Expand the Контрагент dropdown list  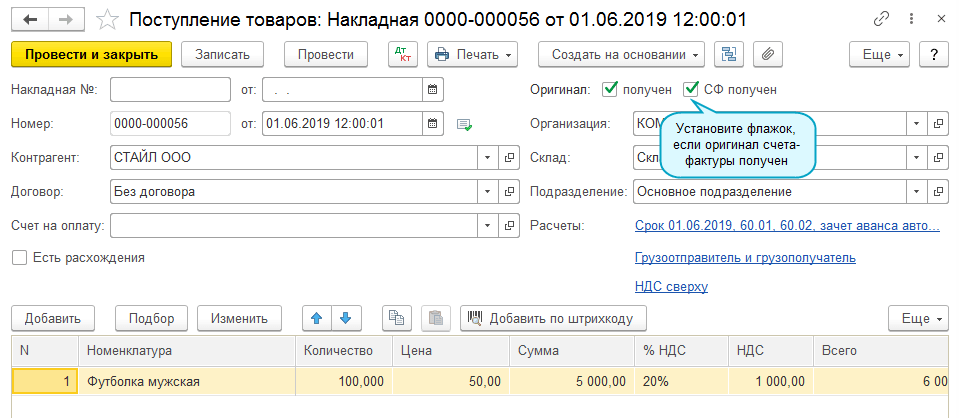pyautogui.click(x=487, y=158)
